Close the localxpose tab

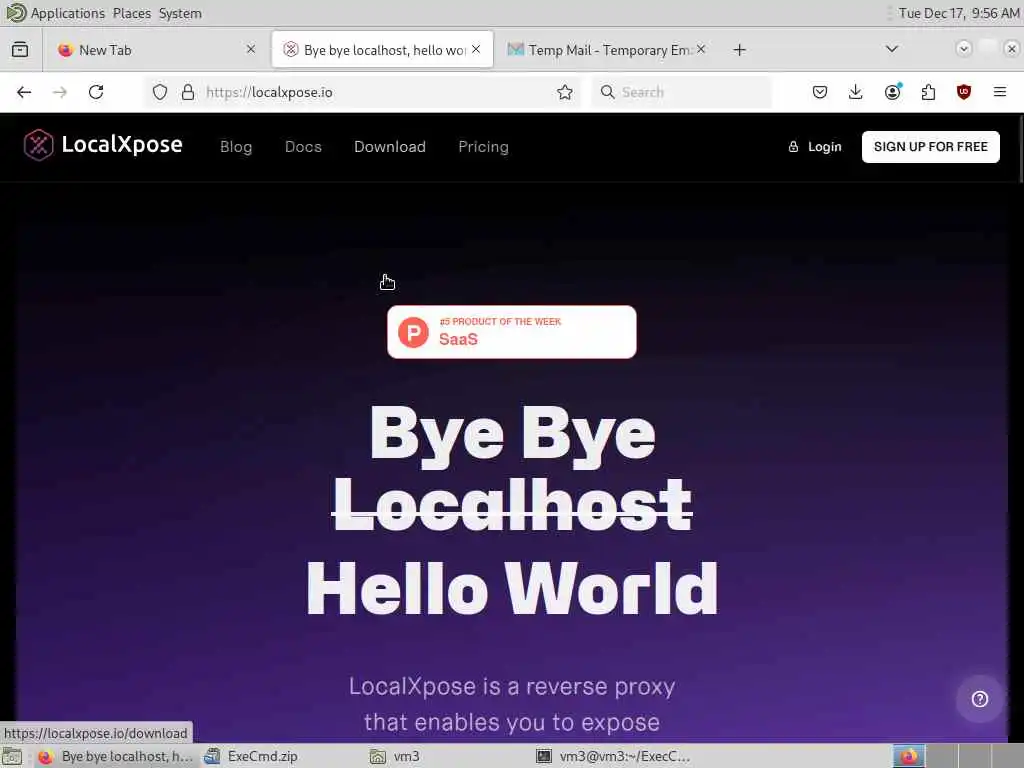[476, 49]
